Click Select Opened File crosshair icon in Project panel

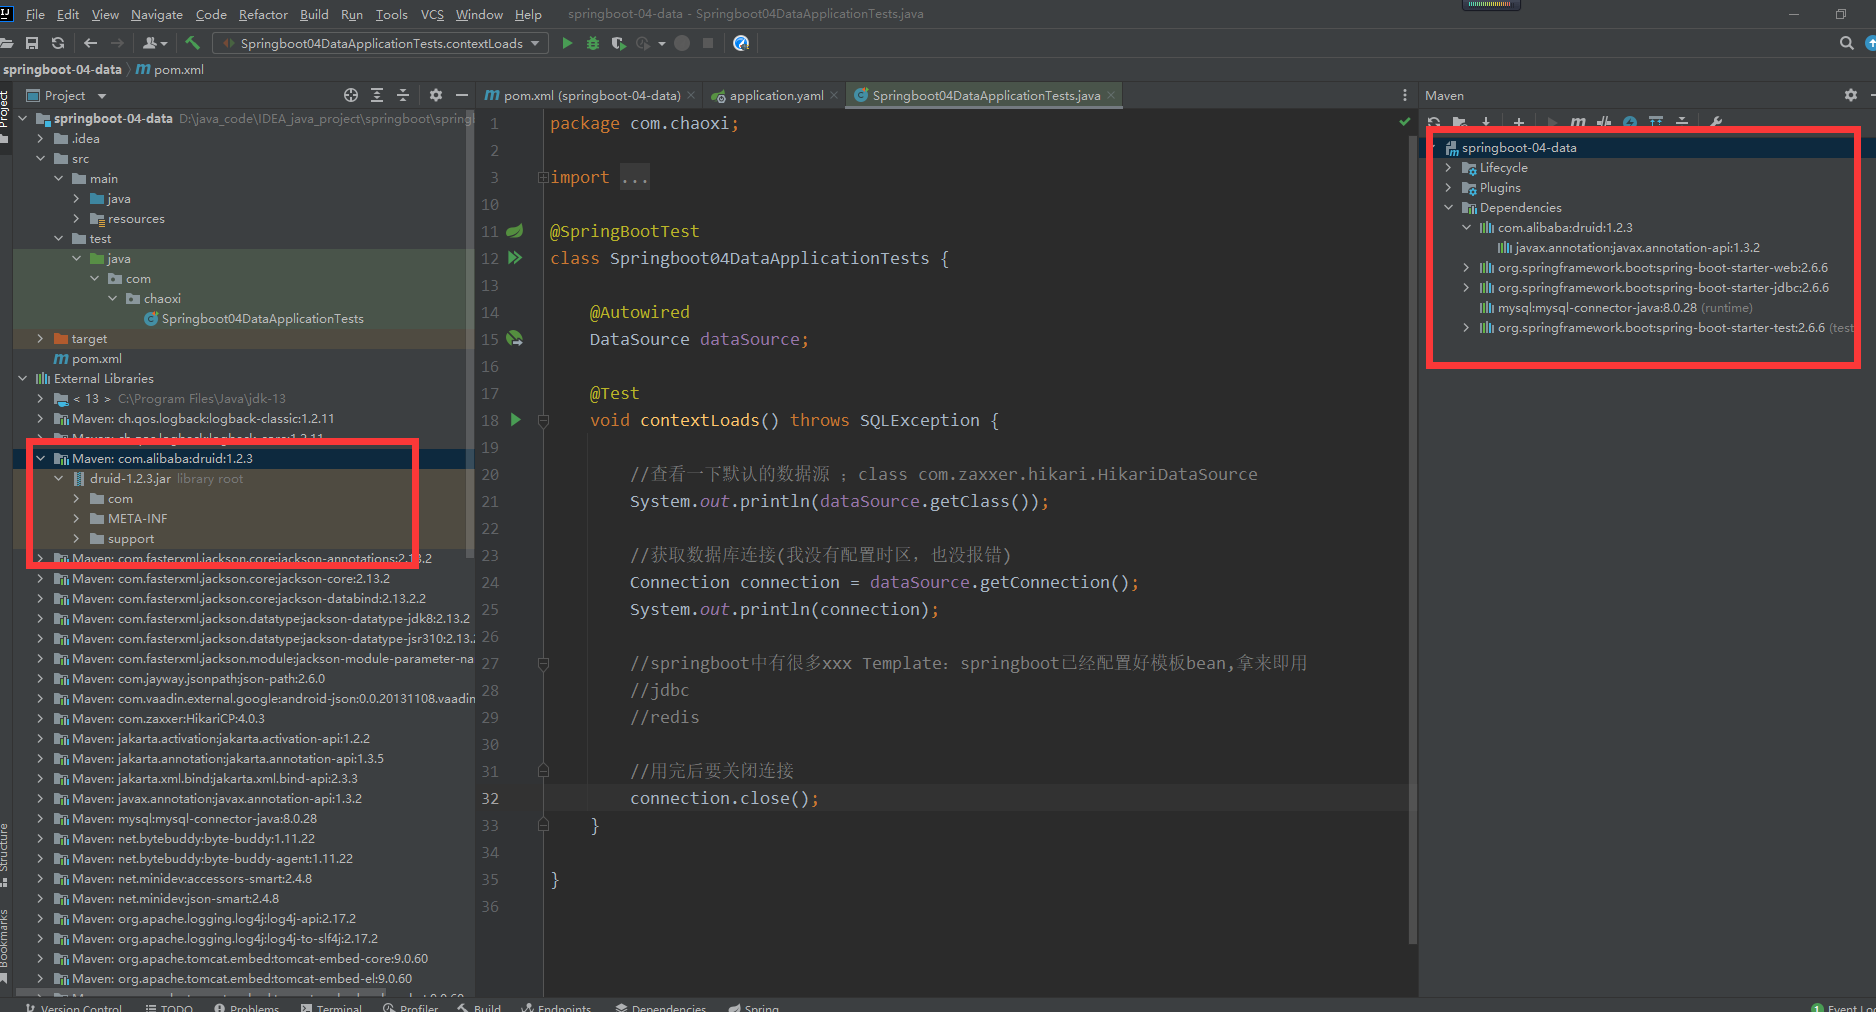pos(351,95)
